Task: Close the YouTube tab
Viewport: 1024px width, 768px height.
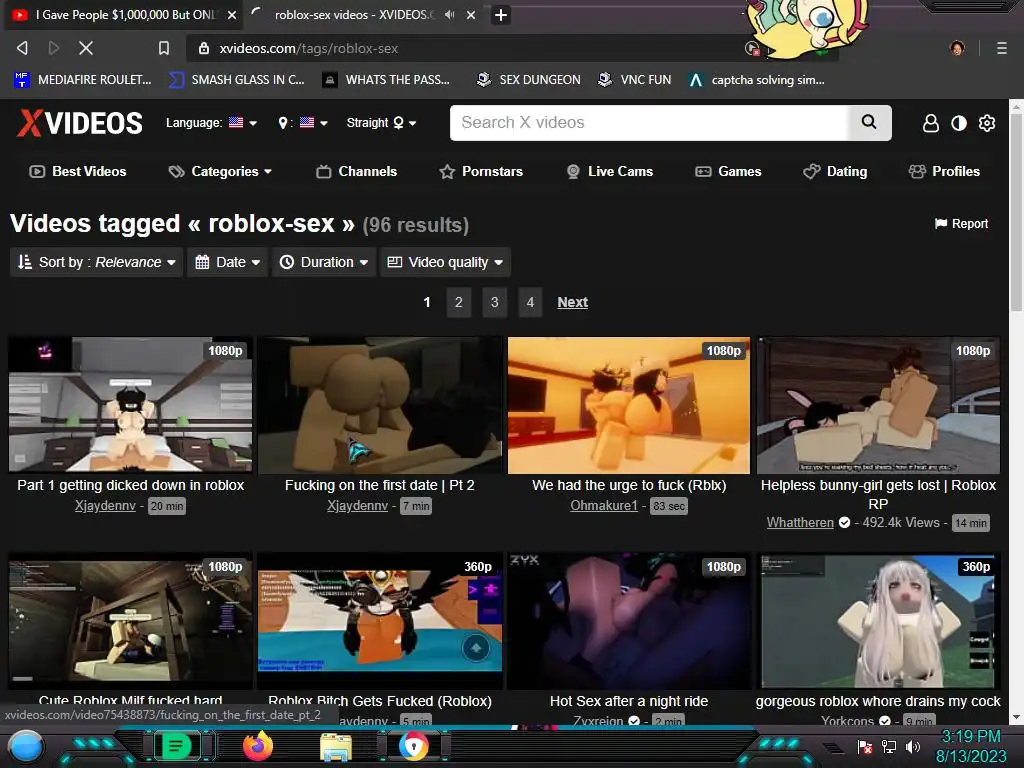Action: [x=232, y=14]
